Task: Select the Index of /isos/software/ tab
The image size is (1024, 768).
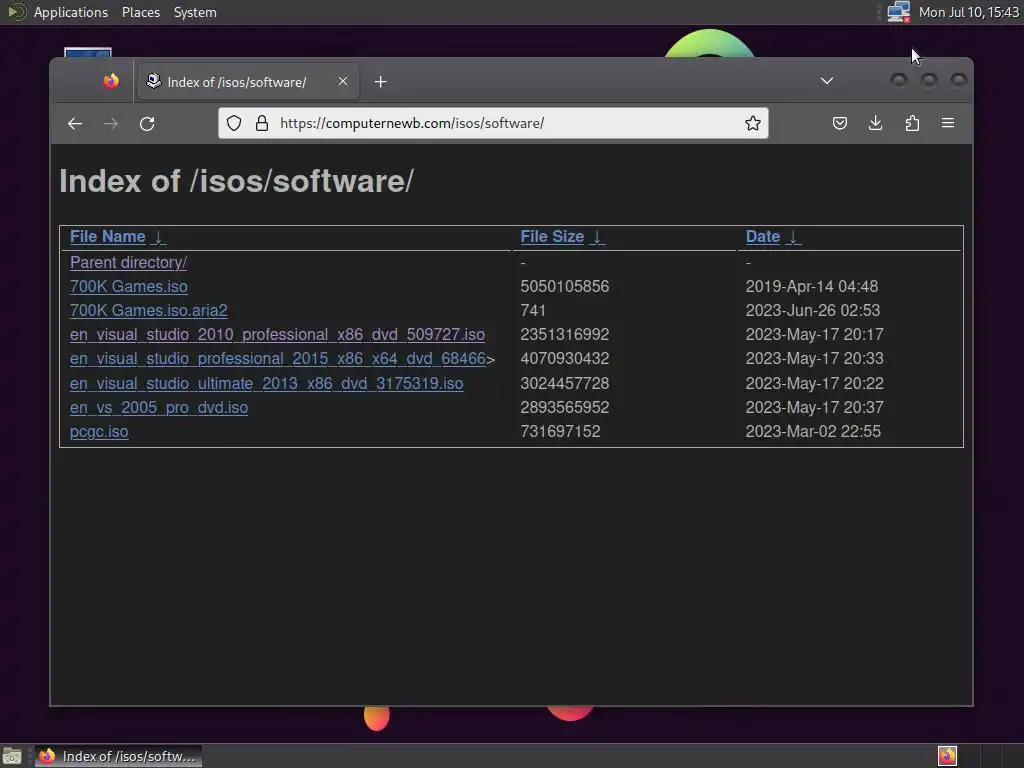Action: (x=248, y=82)
